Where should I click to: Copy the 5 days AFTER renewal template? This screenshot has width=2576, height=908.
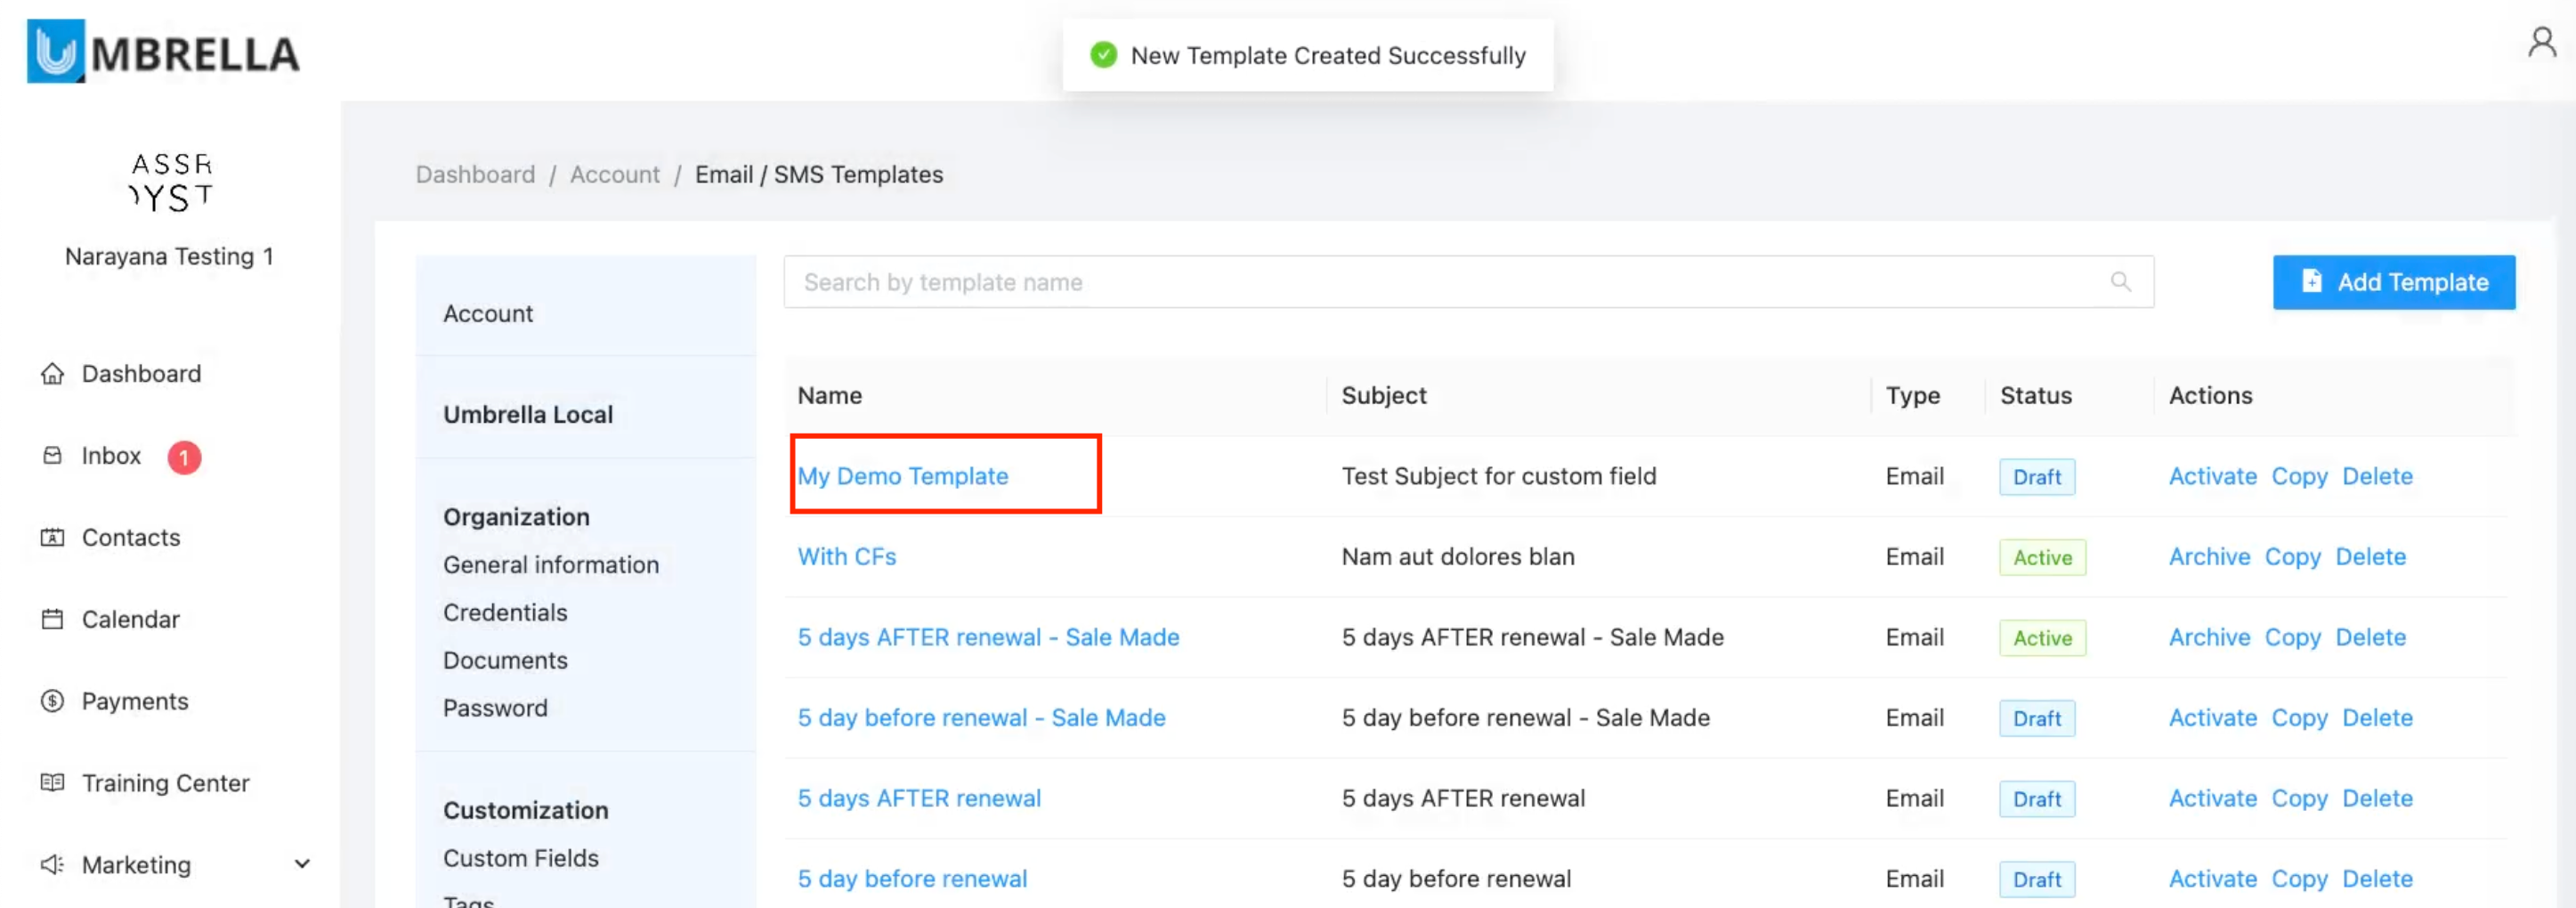tap(2299, 799)
